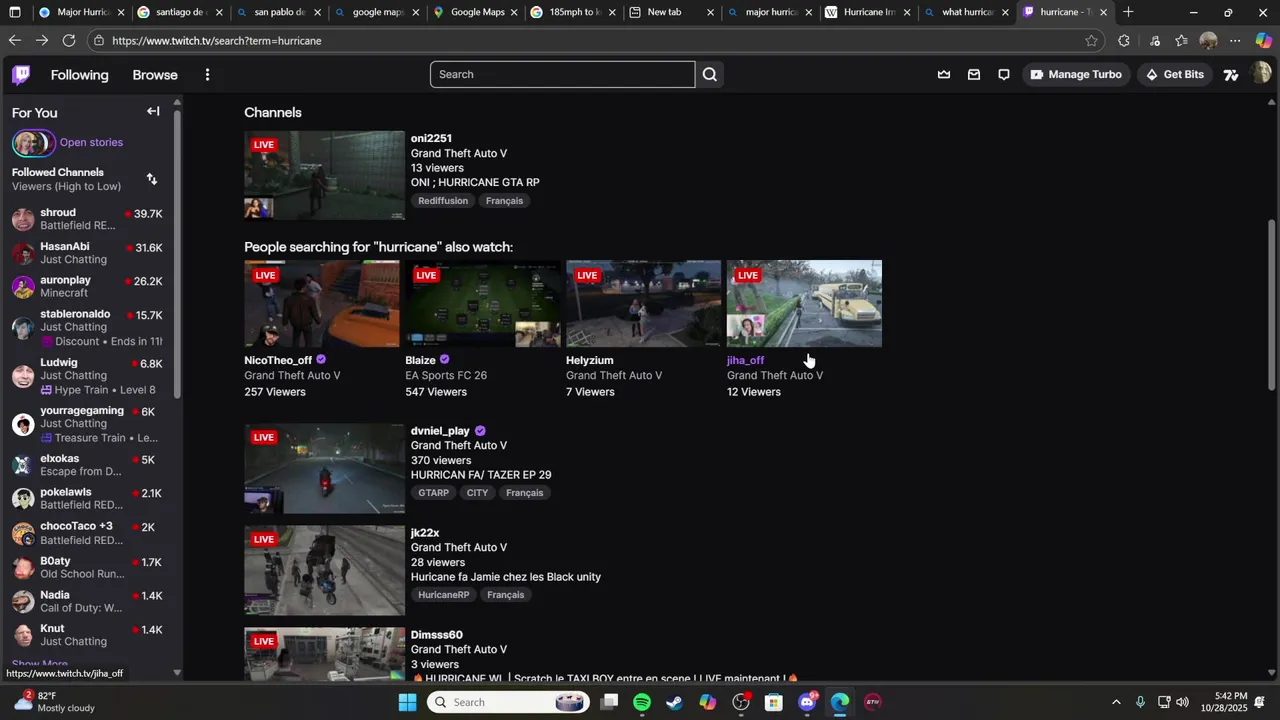Open stories avatar bubbles

(x=32, y=143)
